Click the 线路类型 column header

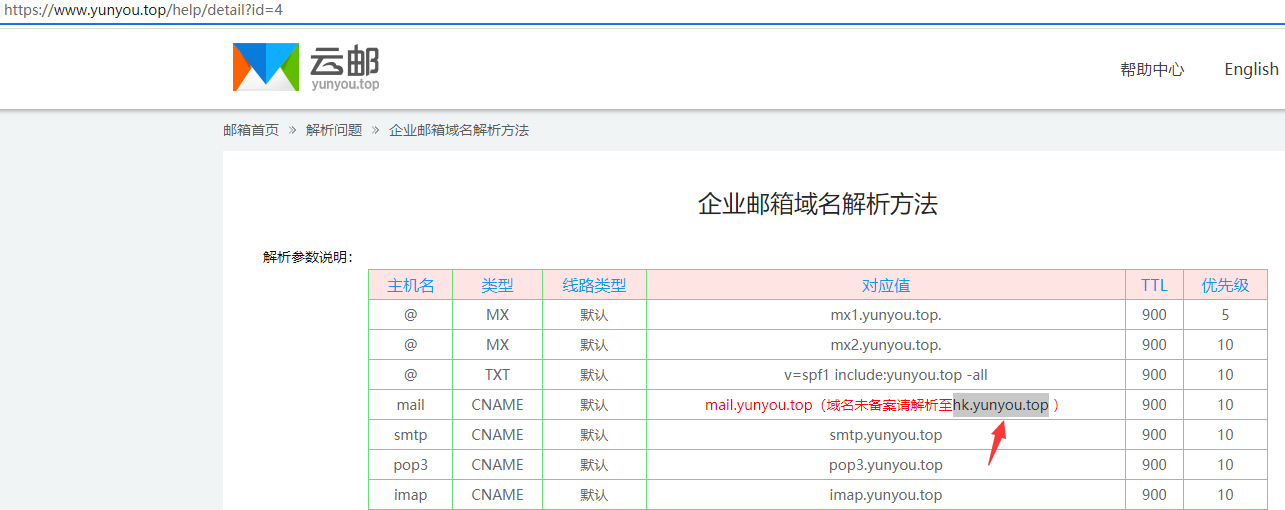click(x=594, y=285)
